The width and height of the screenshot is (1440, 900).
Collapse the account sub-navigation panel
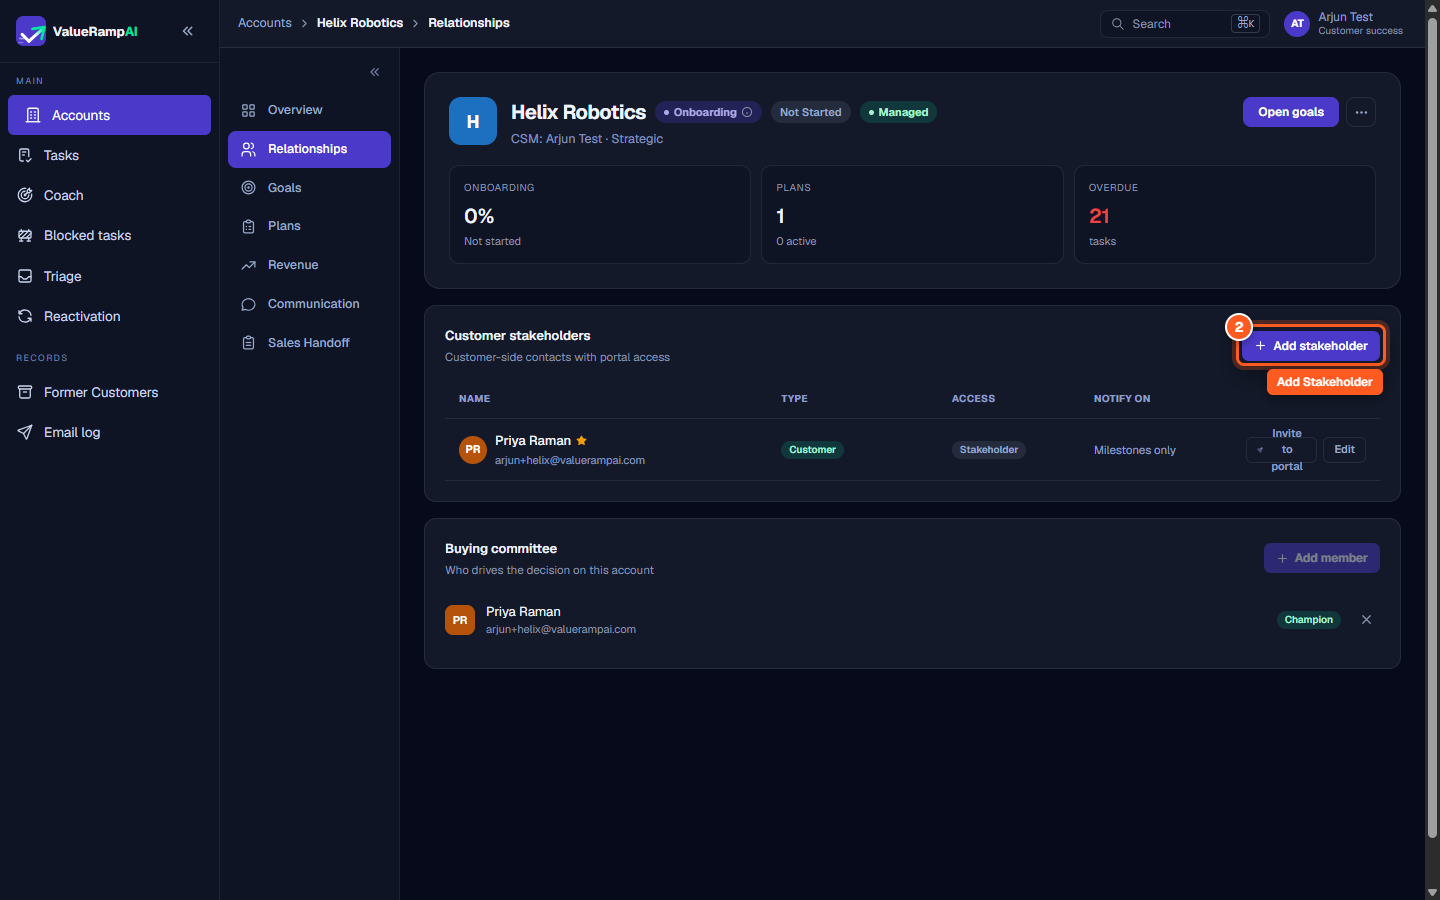tap(375, 72)
